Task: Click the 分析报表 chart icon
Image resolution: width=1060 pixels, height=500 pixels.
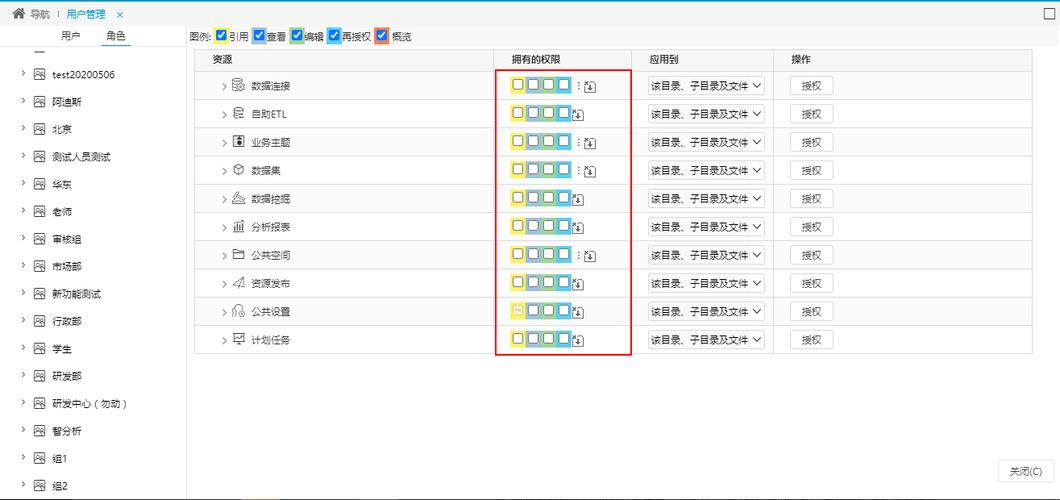Action: click(238, 227)
